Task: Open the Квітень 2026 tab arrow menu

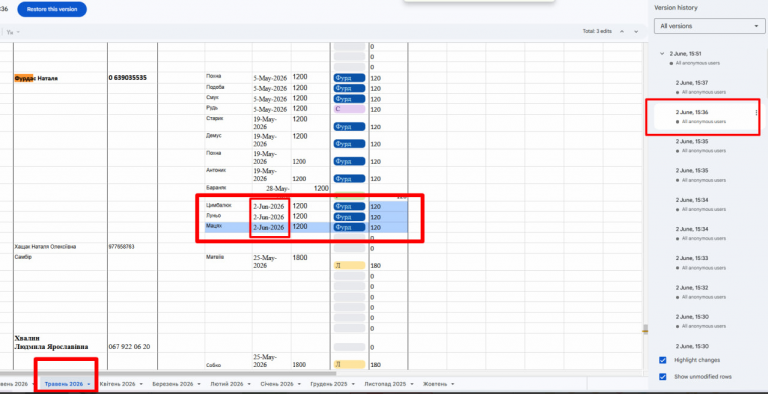Action: tap(141, 384)
